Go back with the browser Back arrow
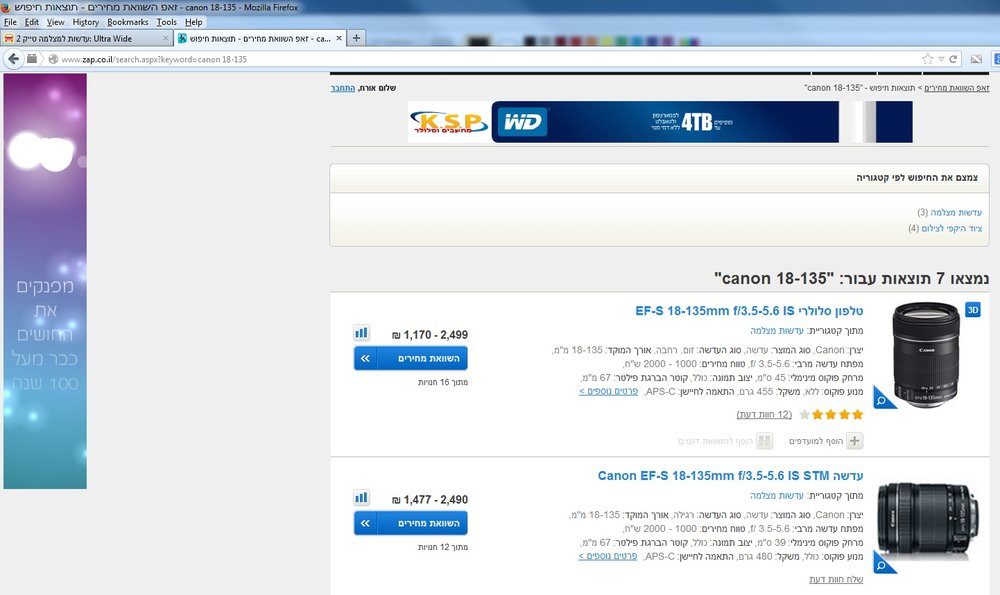Viewport: 1000px width, 595px height. (x=13, y=59)
